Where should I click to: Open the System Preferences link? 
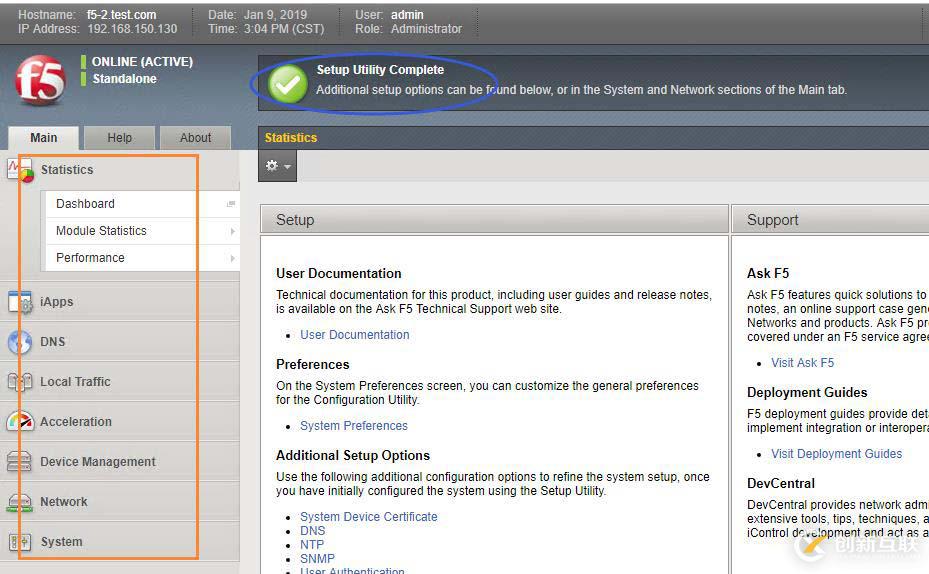[x=354, y=426]
